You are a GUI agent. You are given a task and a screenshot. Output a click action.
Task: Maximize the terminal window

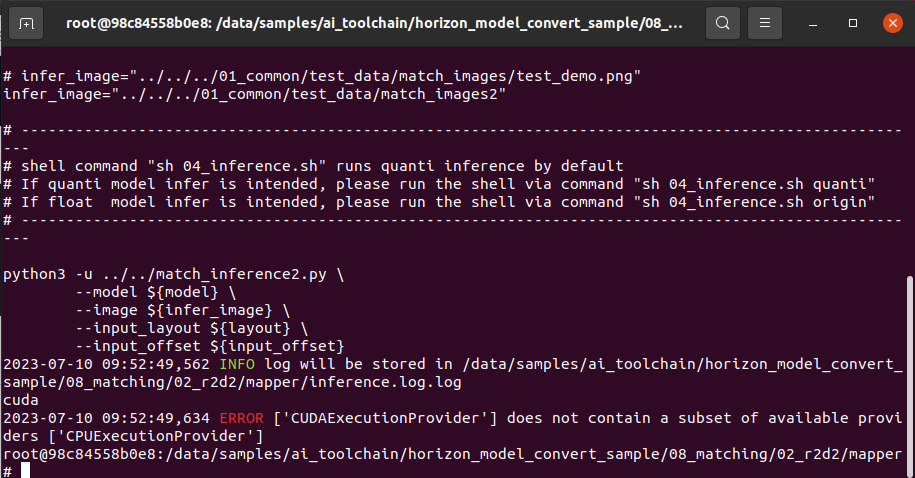853,22
